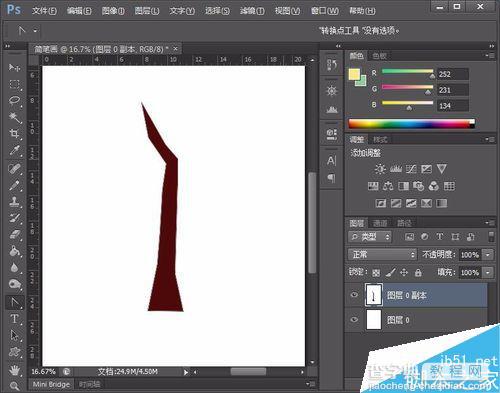Viewport: 500px width, 393px height.
Task: Select the Path Selection tool
Action: tap(14, 335)
